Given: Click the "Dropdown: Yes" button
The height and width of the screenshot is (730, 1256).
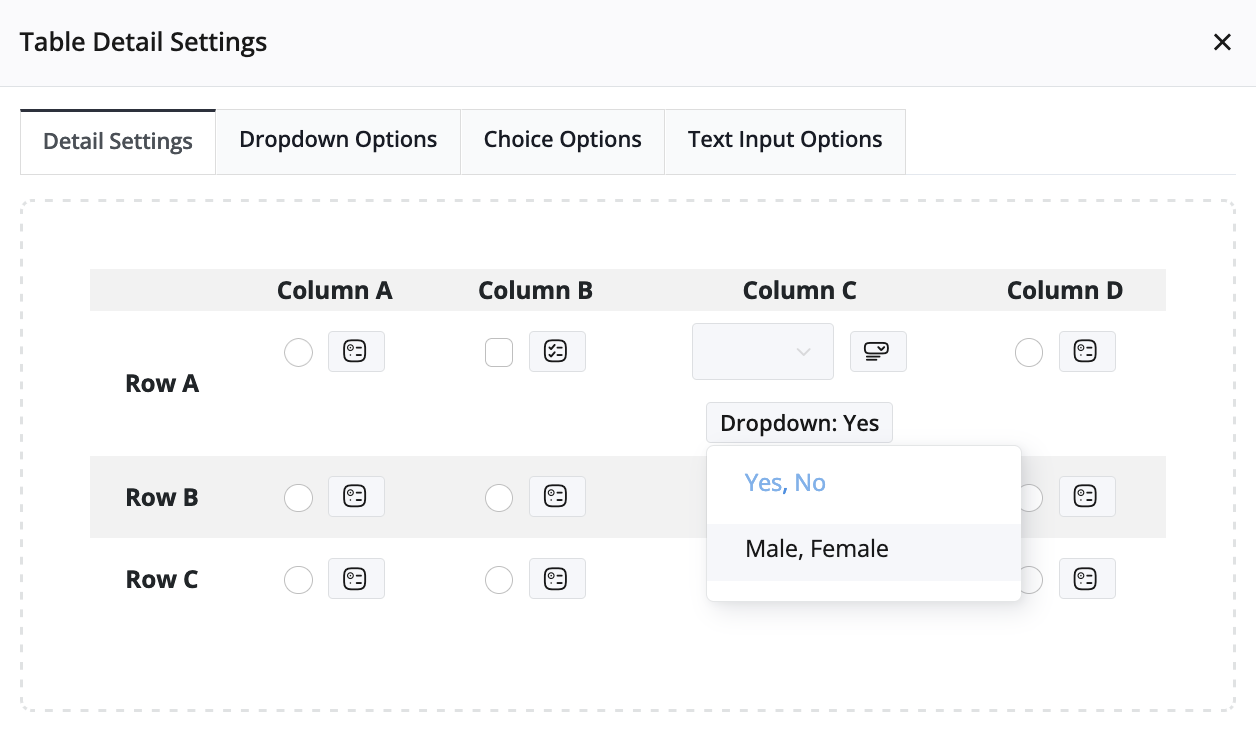Looking at the screenshot, I should point(799,423).
